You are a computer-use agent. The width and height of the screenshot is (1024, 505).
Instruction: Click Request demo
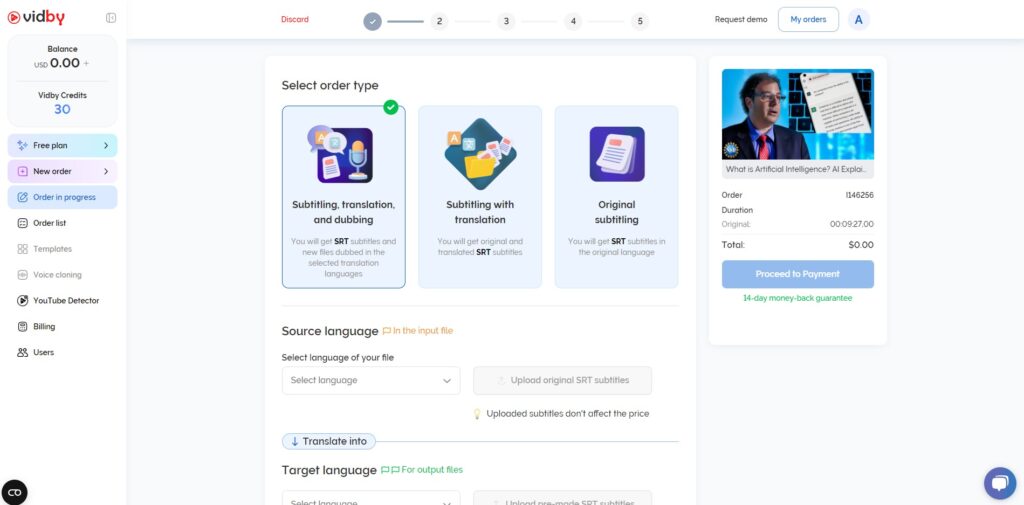pyautogui.click(x=741, y=20)
